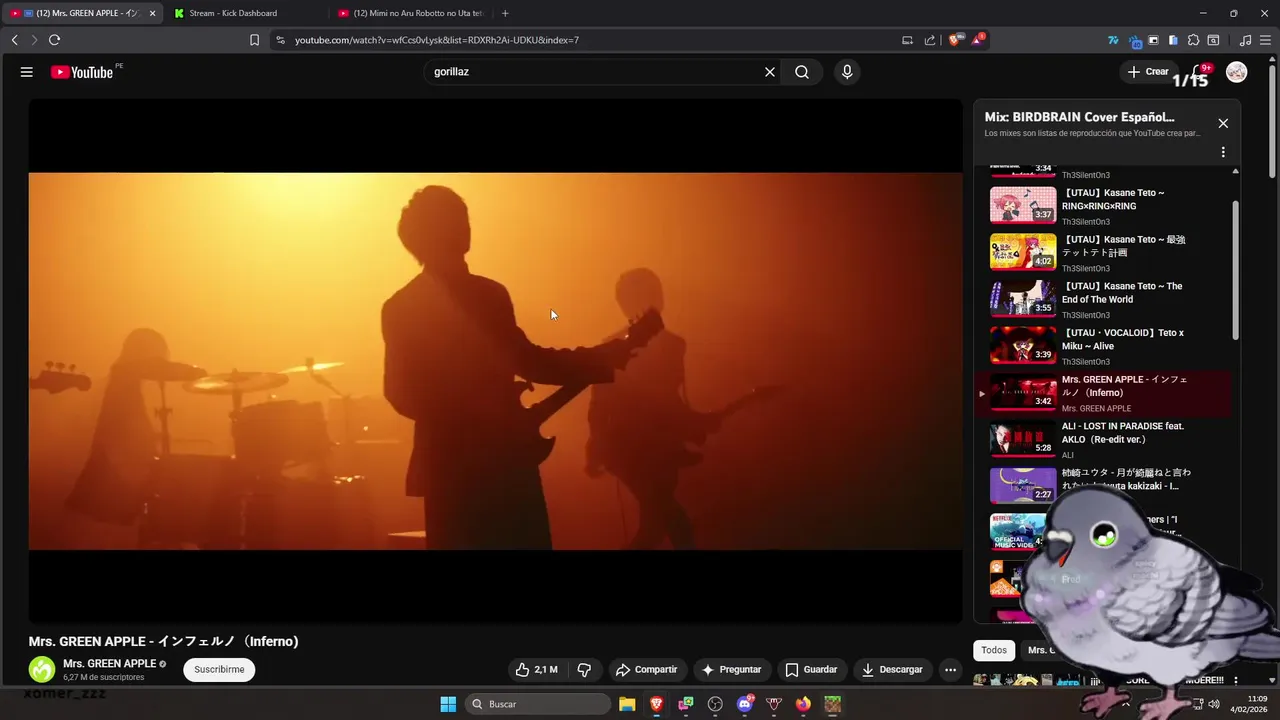Play Kasane Teto RING×RING×RING from the mix
The image size is (1280, 720).
coord(1105,206)
